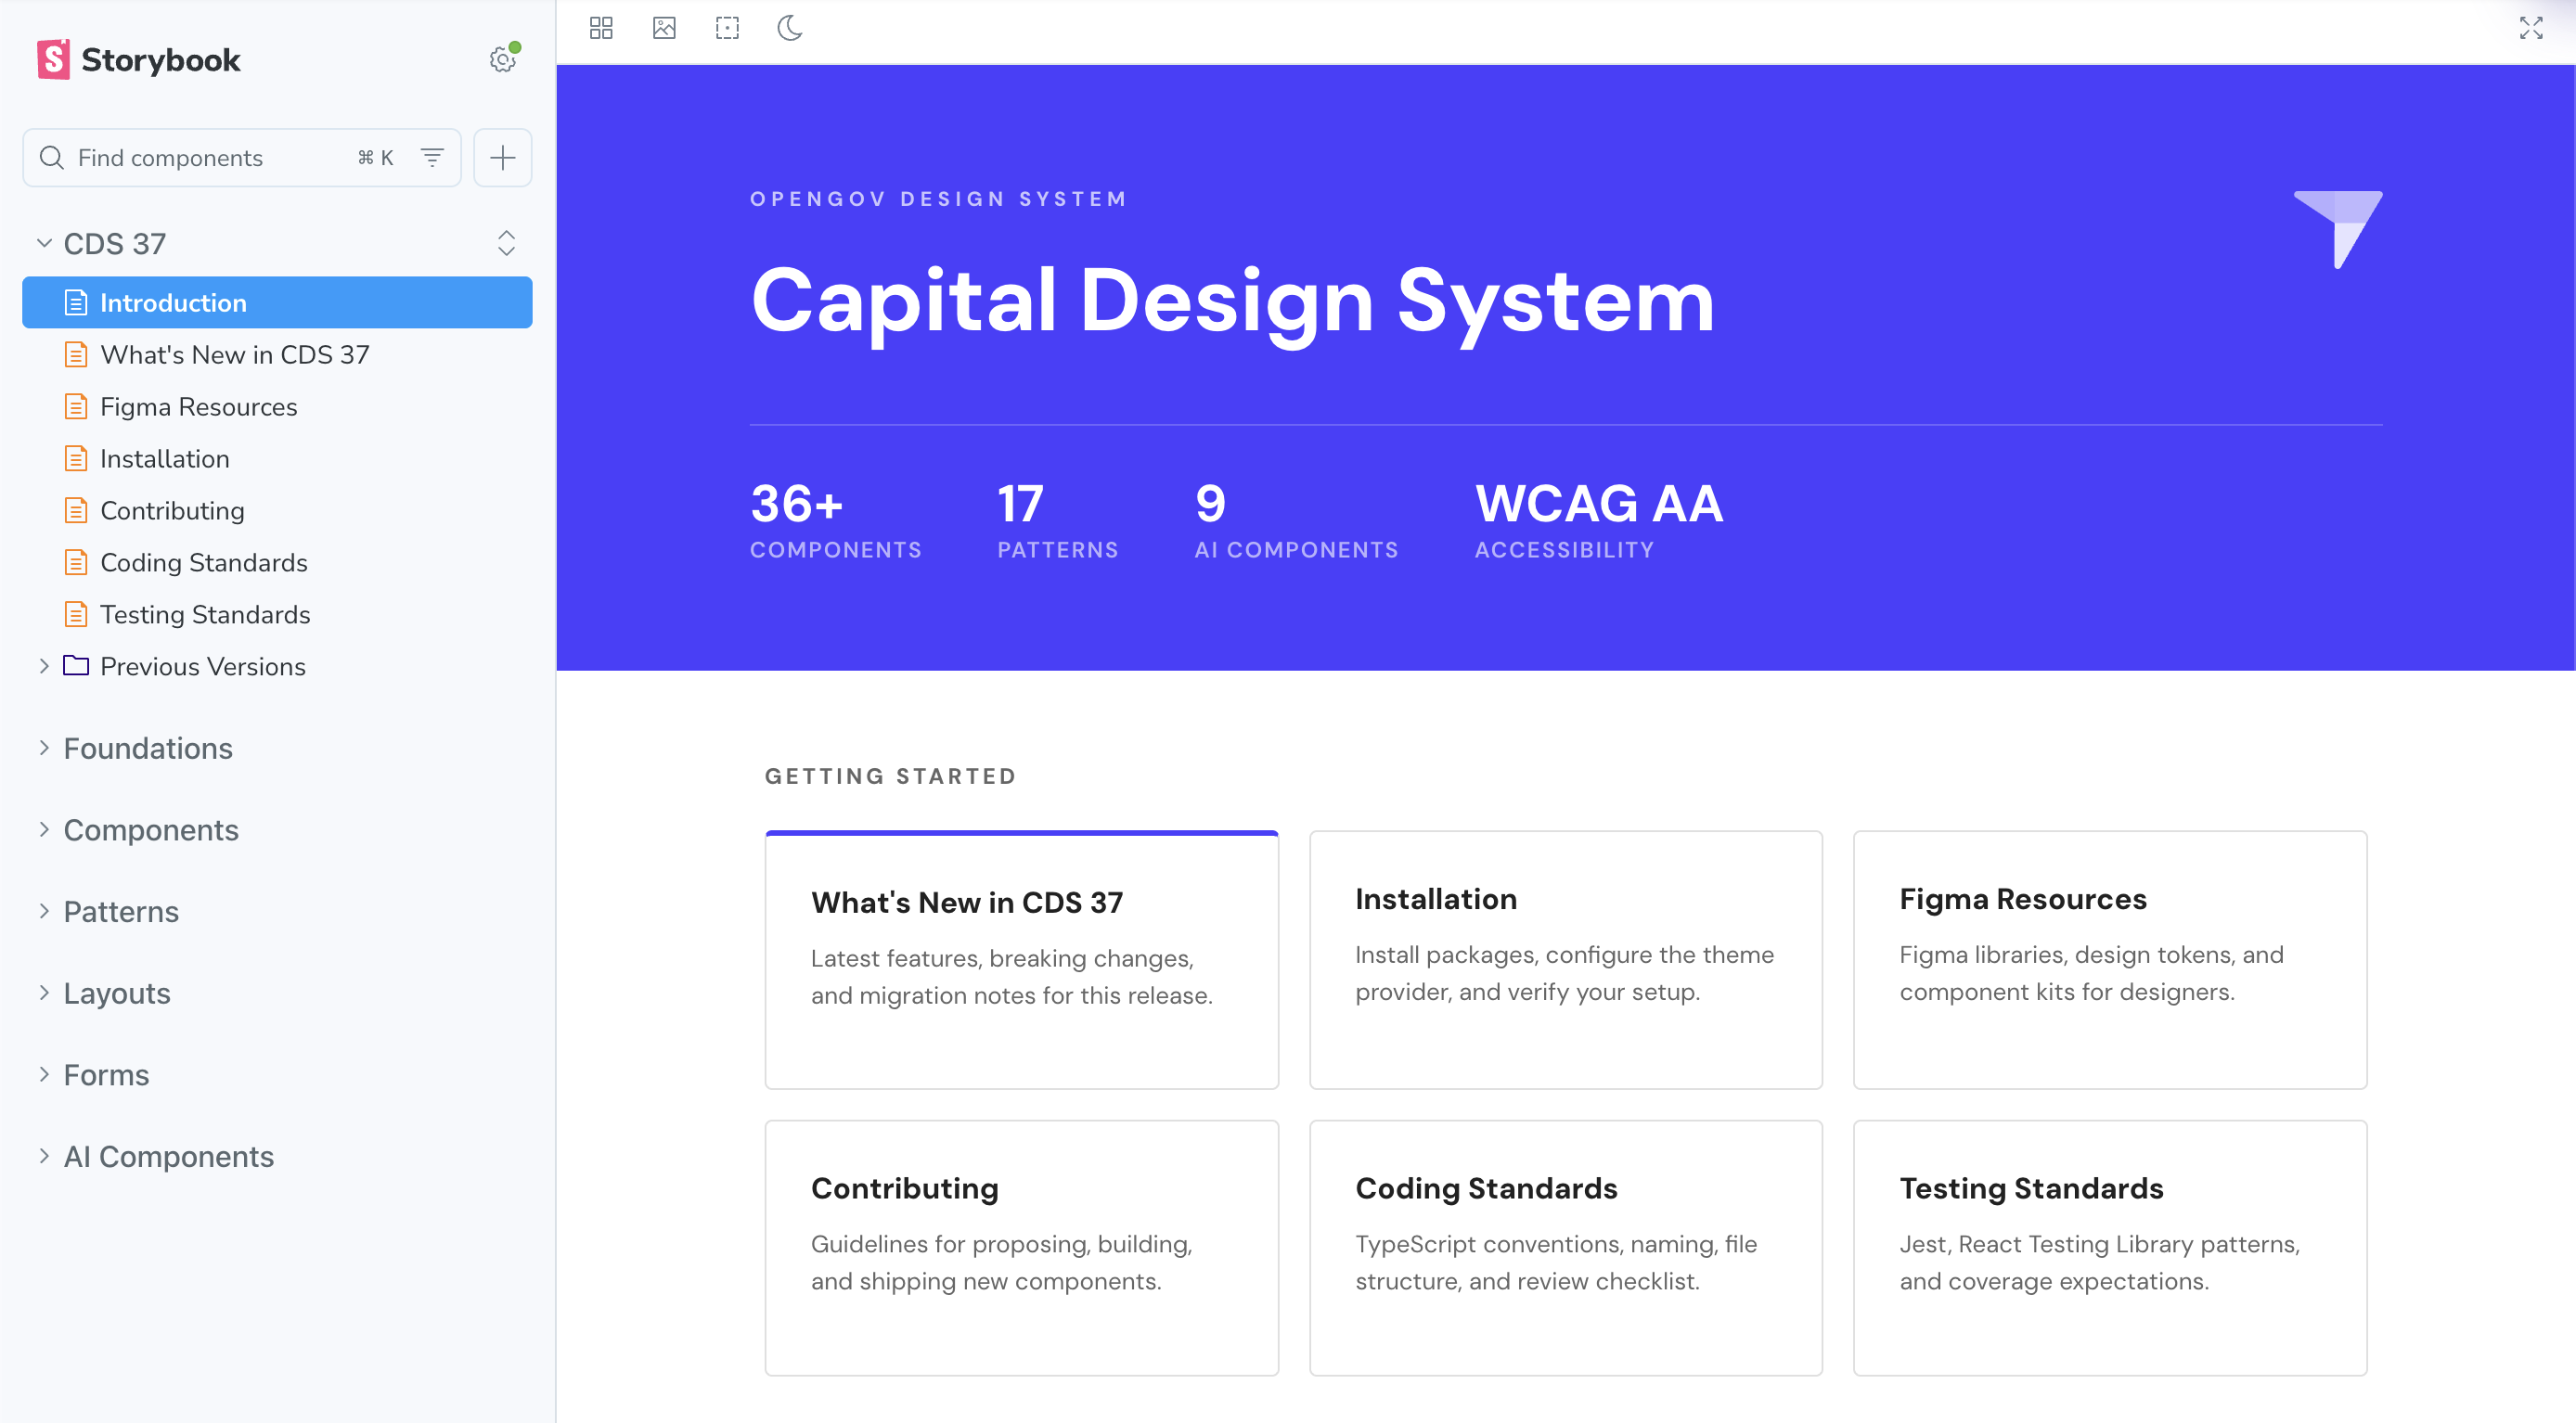This screenshot has width=2576, height=1423.
Task: Click the OpenGov triangular logo in banner
Action: coord(2338,229)
